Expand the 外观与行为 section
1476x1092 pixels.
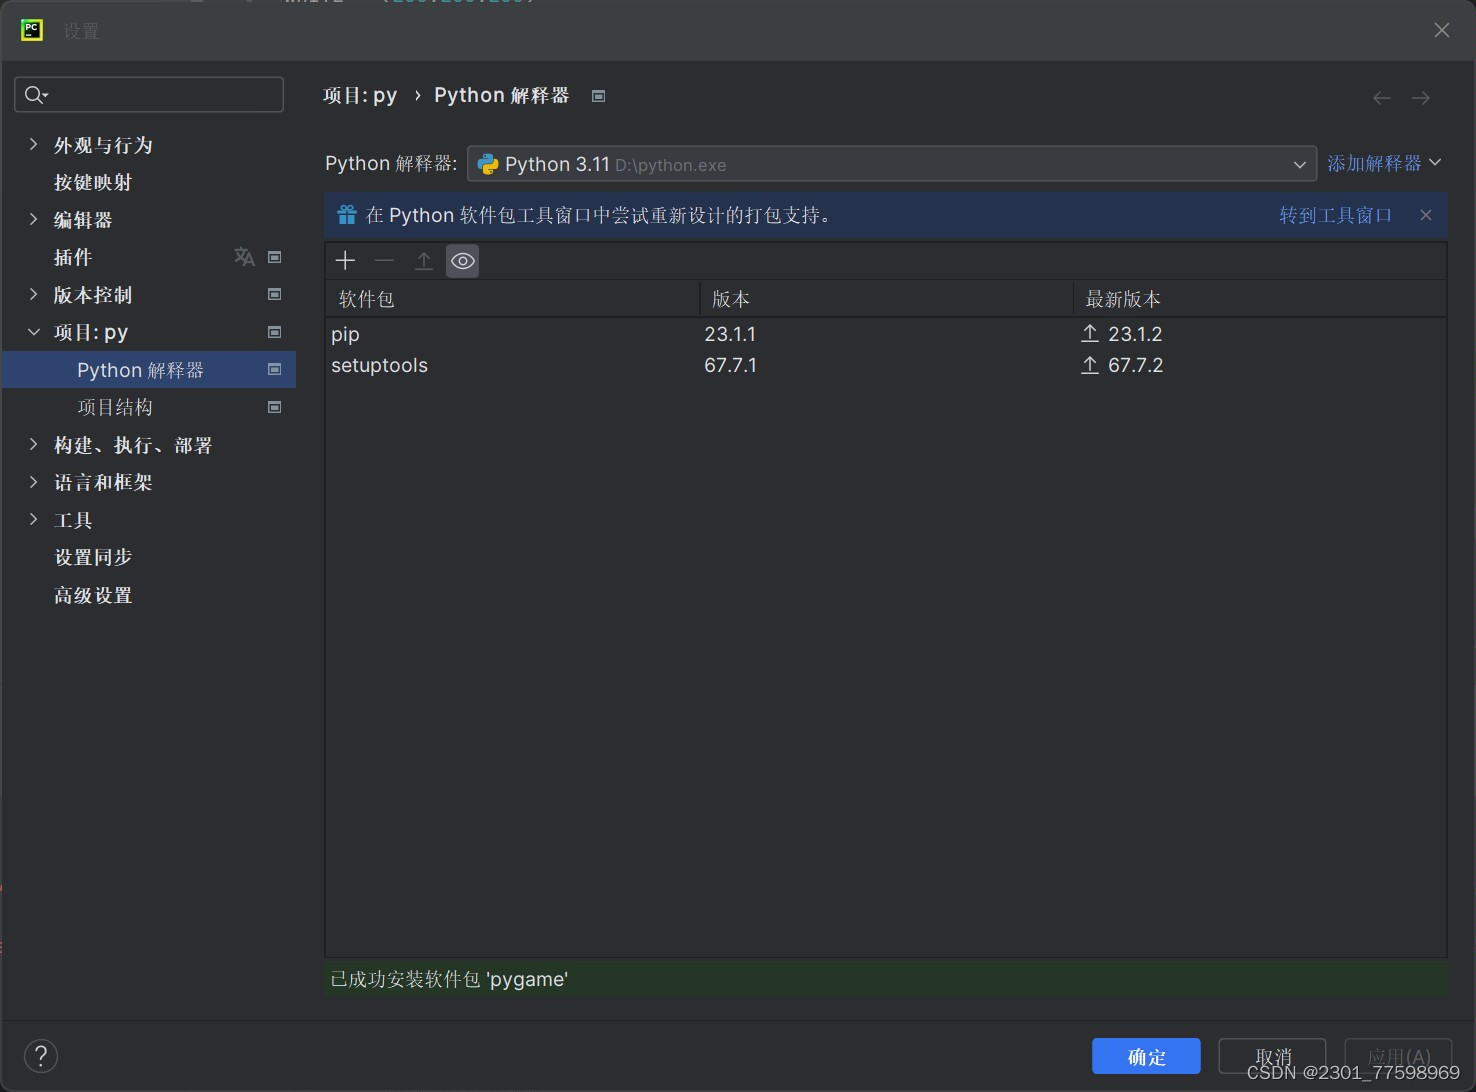[x=33, y=144]
